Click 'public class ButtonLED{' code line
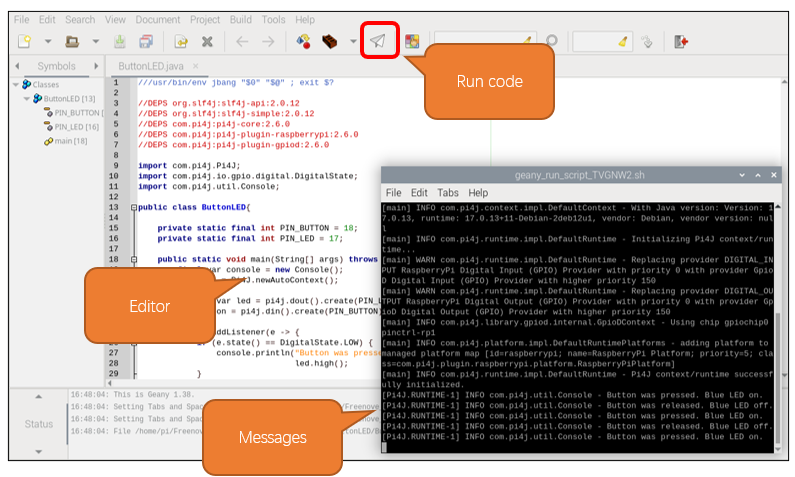The image size is (795, 477). point(194,207)
